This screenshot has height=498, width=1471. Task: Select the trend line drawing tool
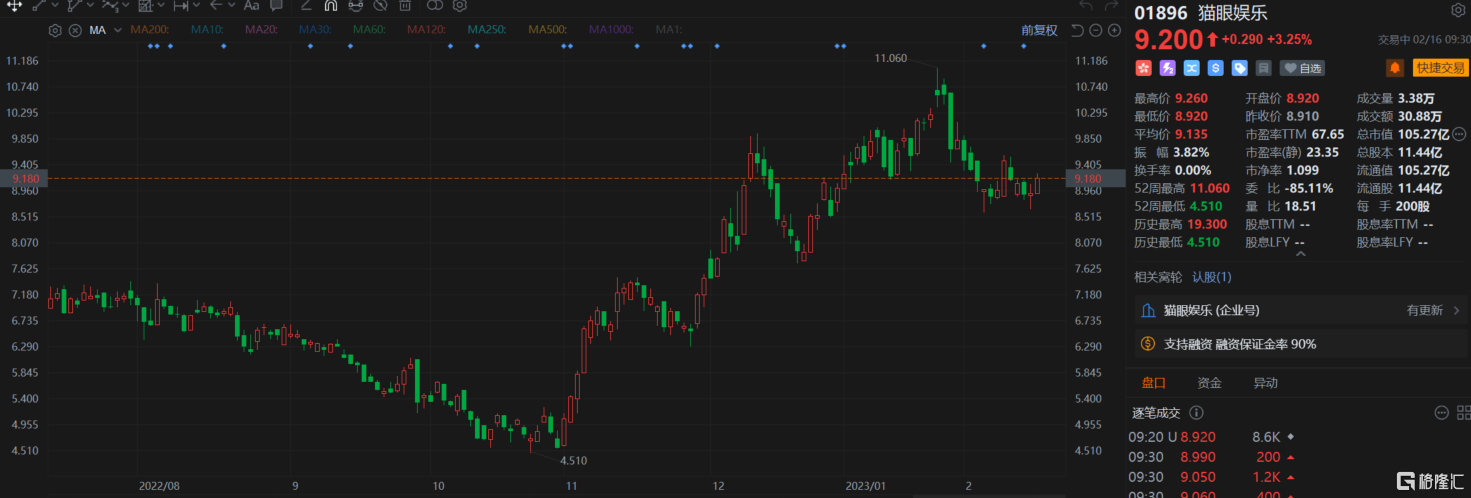39,5
